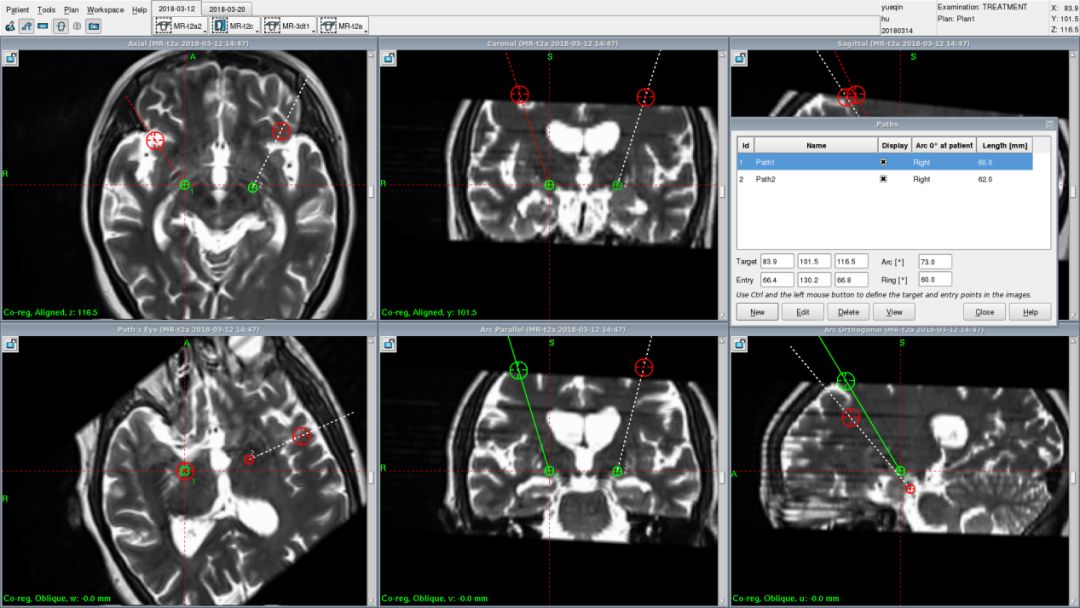
Task: Click Help button in Paths dialog
Action: (x=1030, y=312)
